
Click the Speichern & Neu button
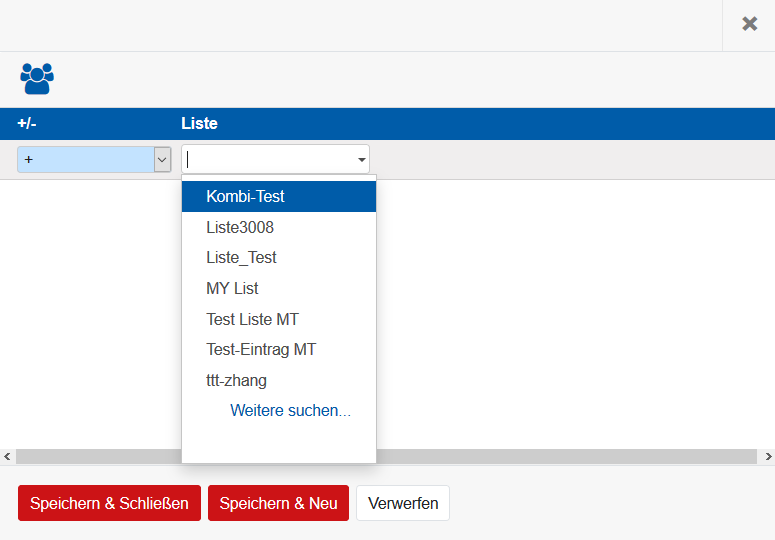[x=278, y=503]
